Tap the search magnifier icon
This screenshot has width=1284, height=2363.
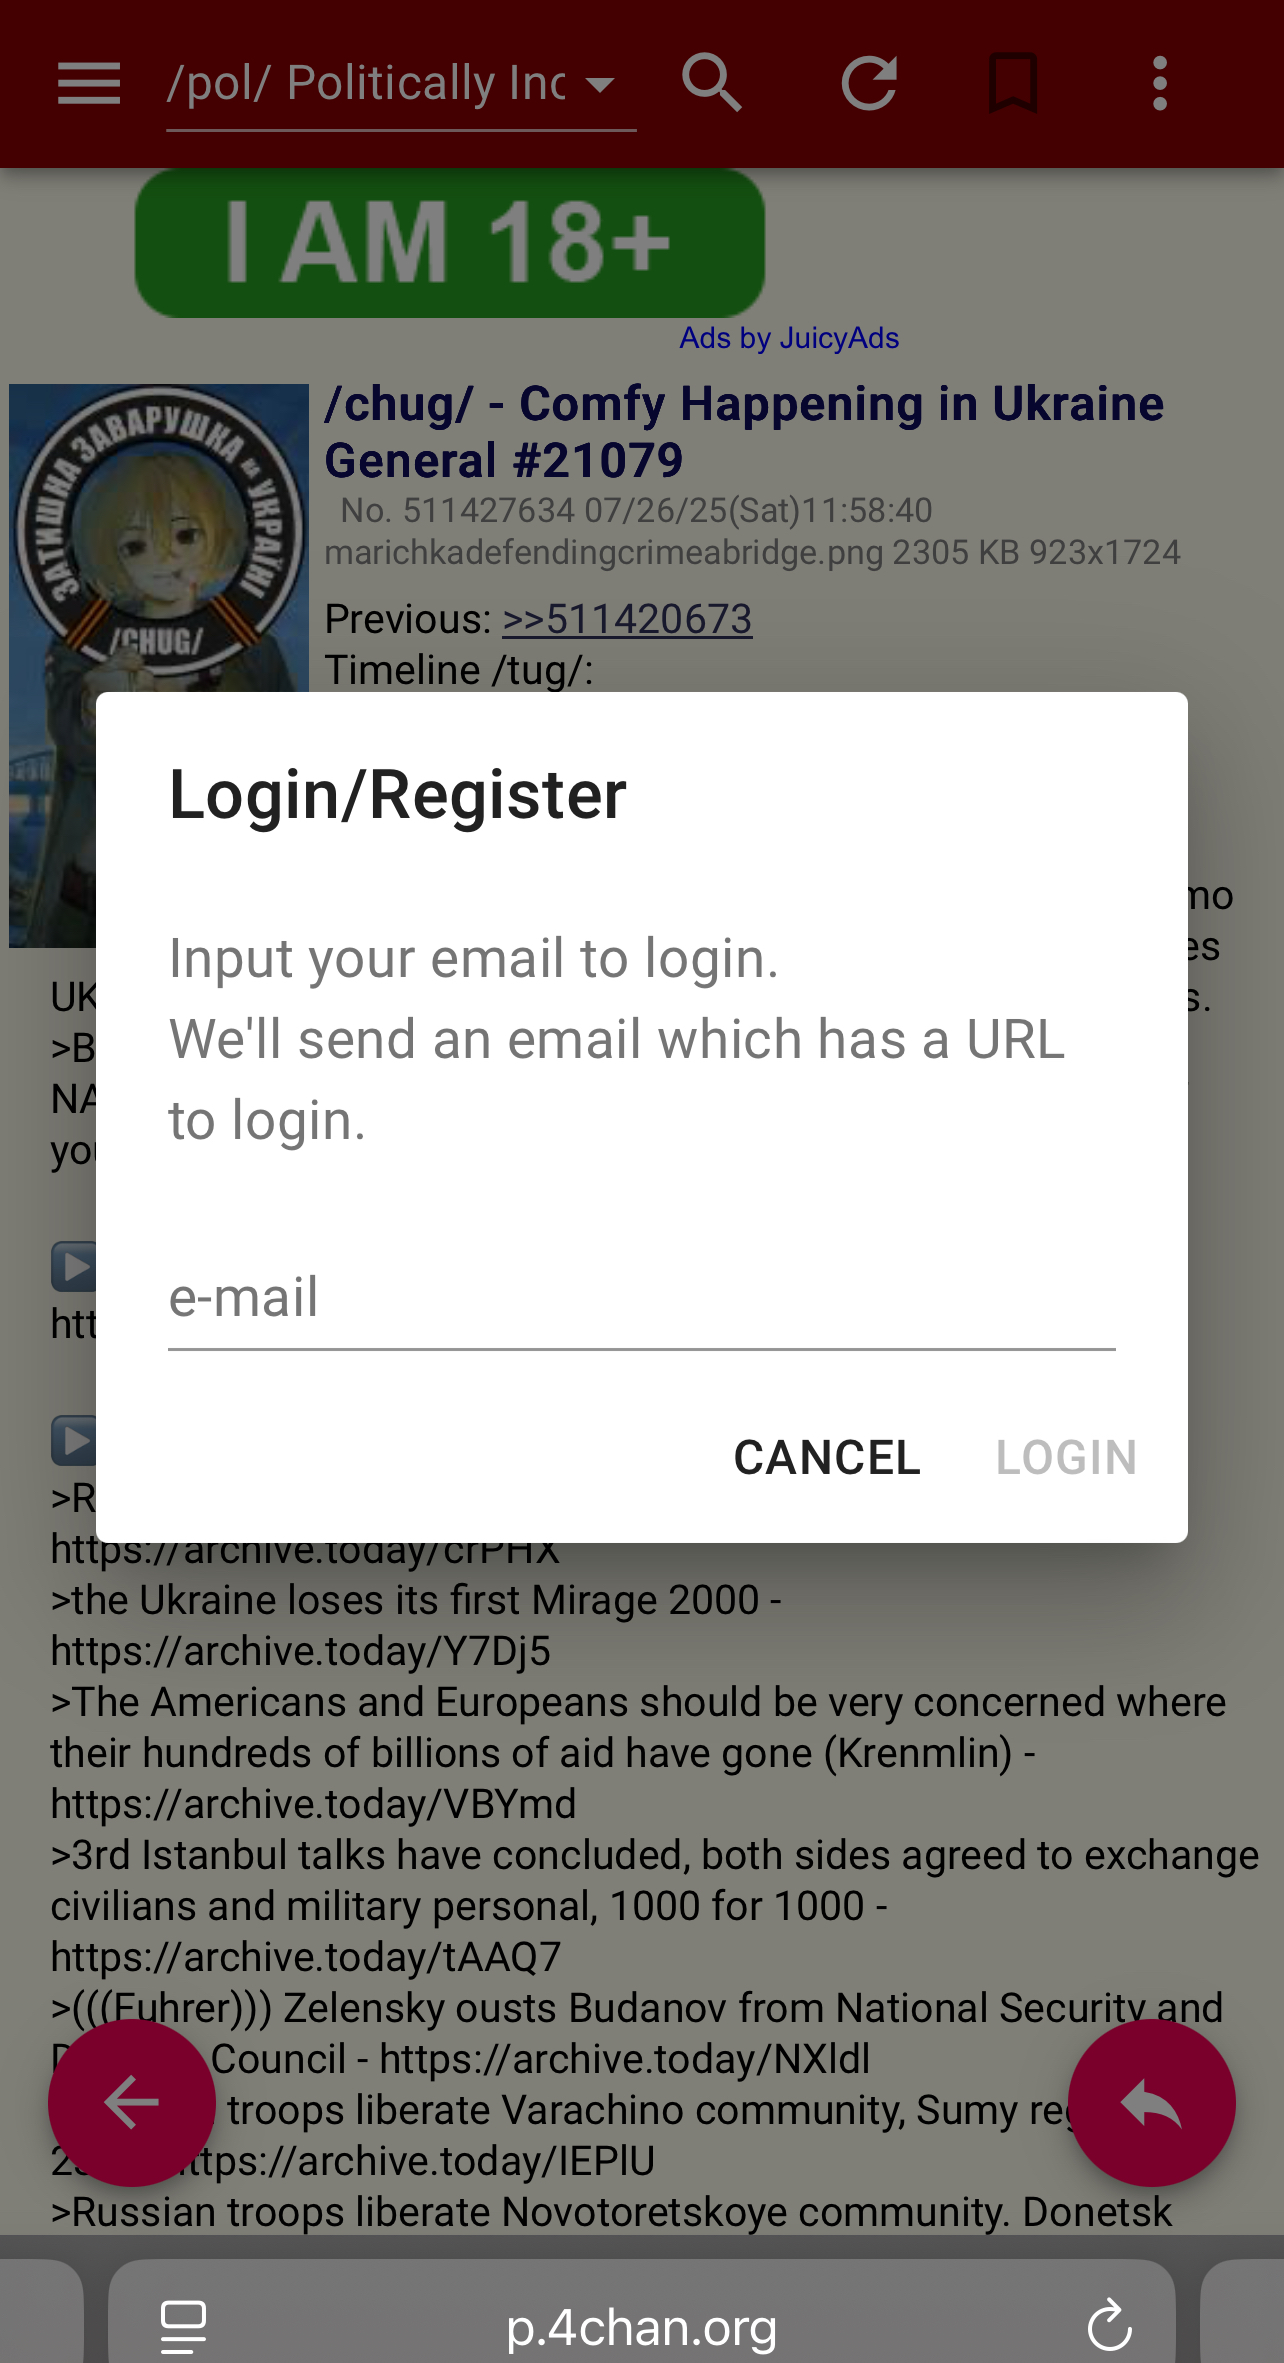tap(712, 83)
